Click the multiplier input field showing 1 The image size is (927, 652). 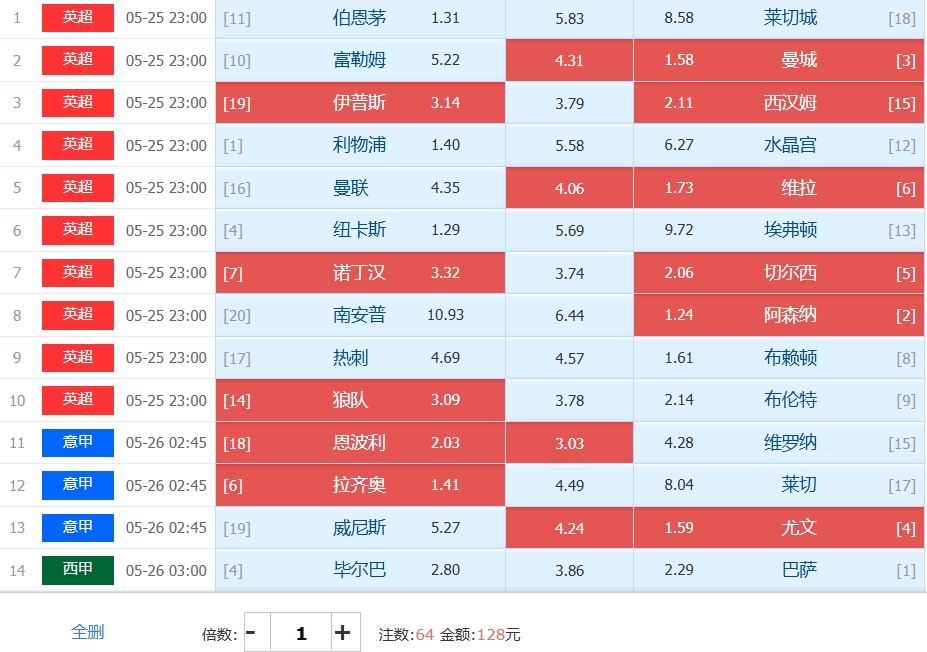point(301,632)
